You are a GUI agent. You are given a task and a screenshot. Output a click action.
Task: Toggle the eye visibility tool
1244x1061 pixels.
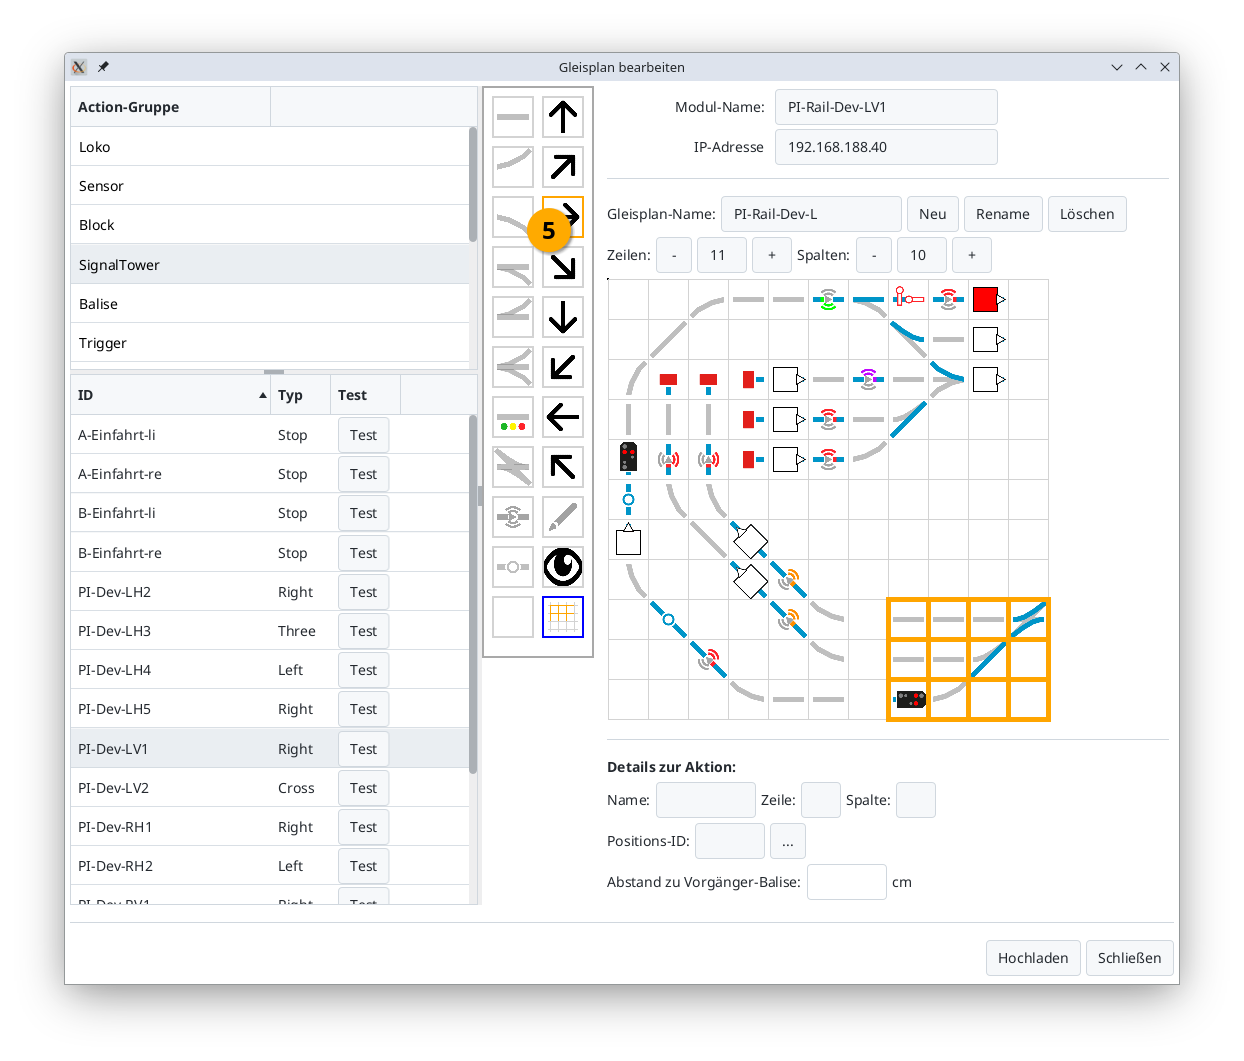tap(563, 567)
